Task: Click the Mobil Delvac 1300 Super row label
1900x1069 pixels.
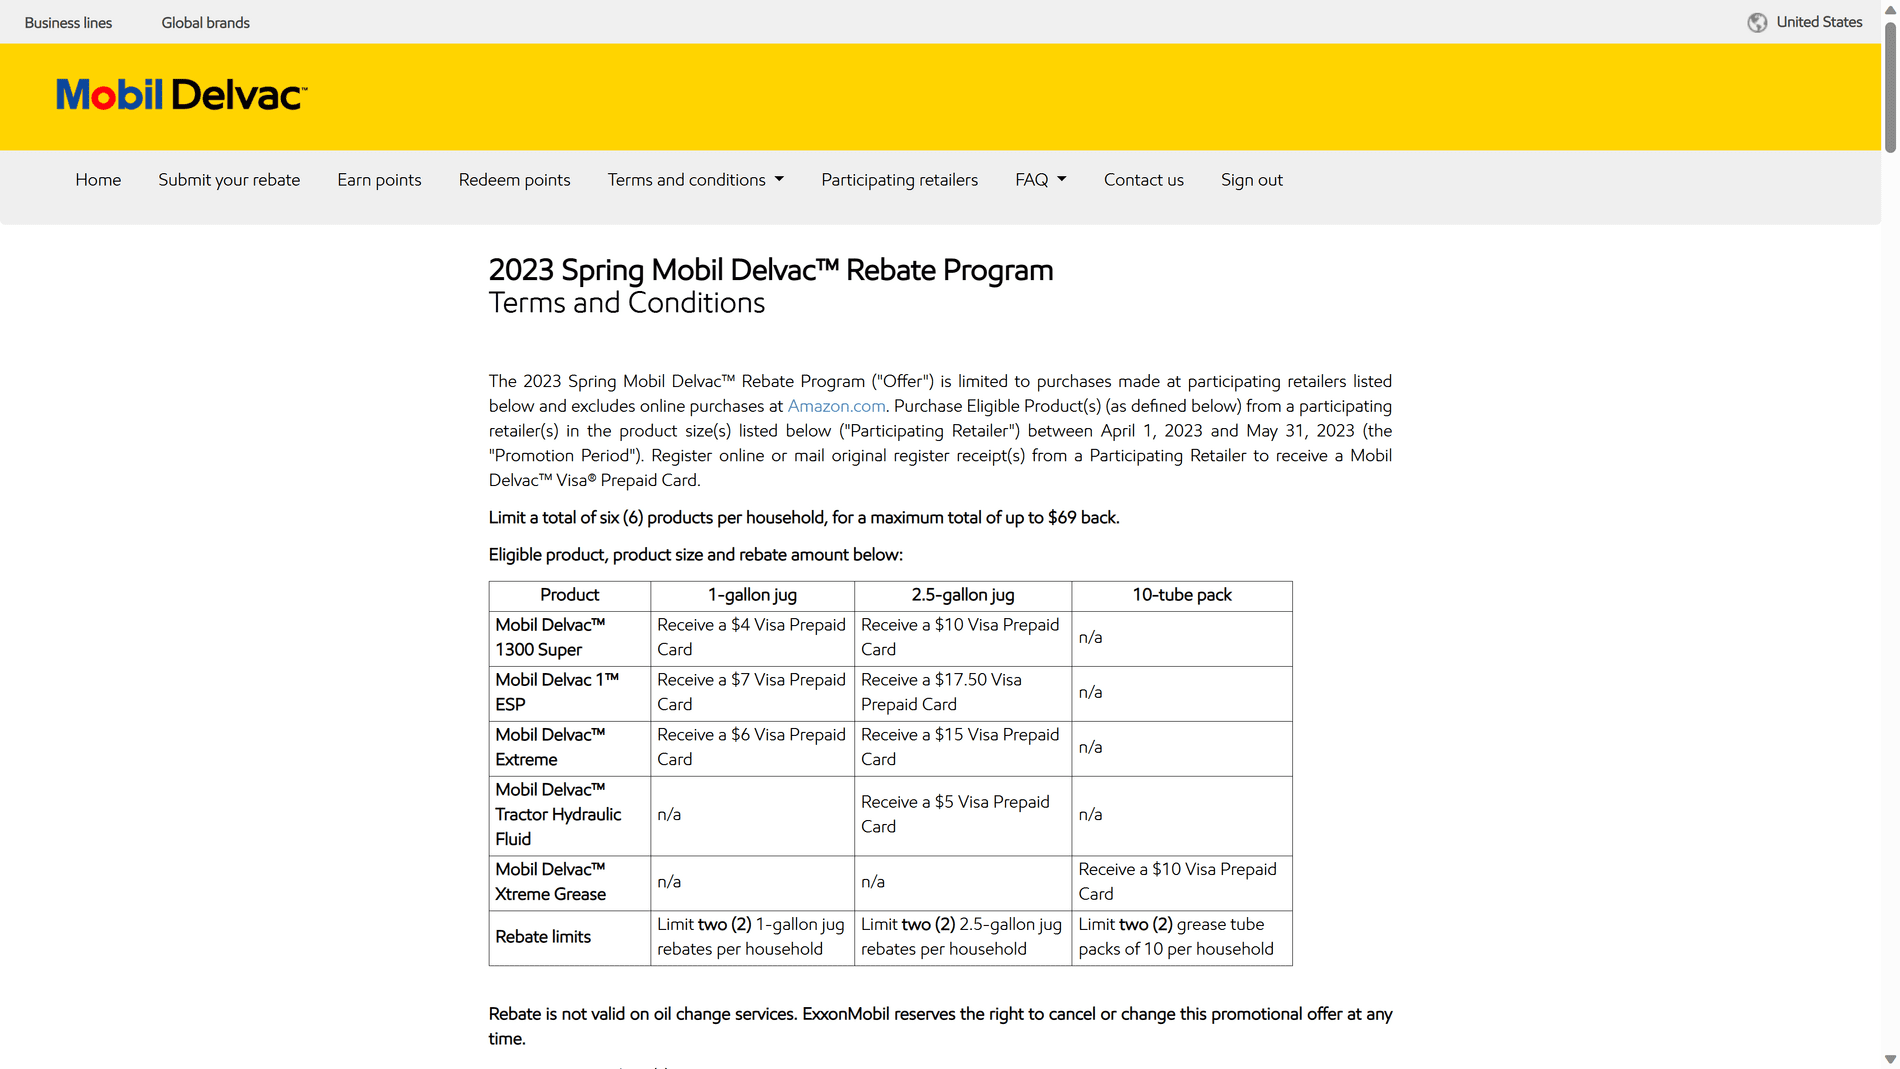Action: [x=569, y=638]
